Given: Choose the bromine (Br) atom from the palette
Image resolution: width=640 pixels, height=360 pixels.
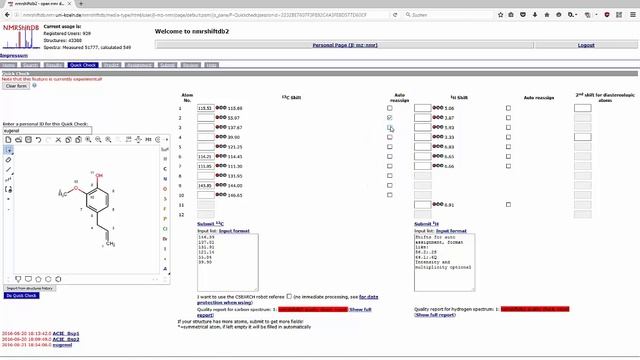Looking at the screenshot, I should [x=165, y=239].
